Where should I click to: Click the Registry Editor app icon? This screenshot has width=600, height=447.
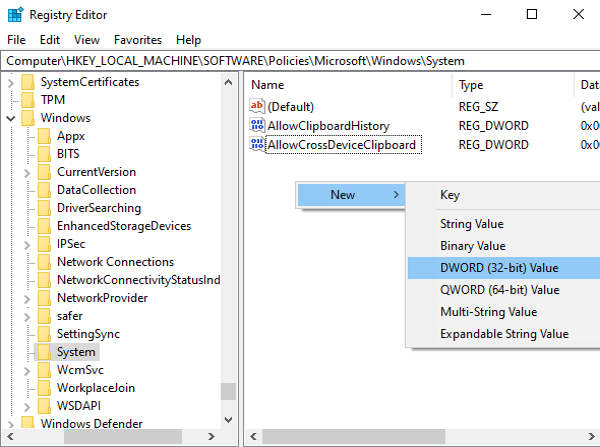pos(15,15)
